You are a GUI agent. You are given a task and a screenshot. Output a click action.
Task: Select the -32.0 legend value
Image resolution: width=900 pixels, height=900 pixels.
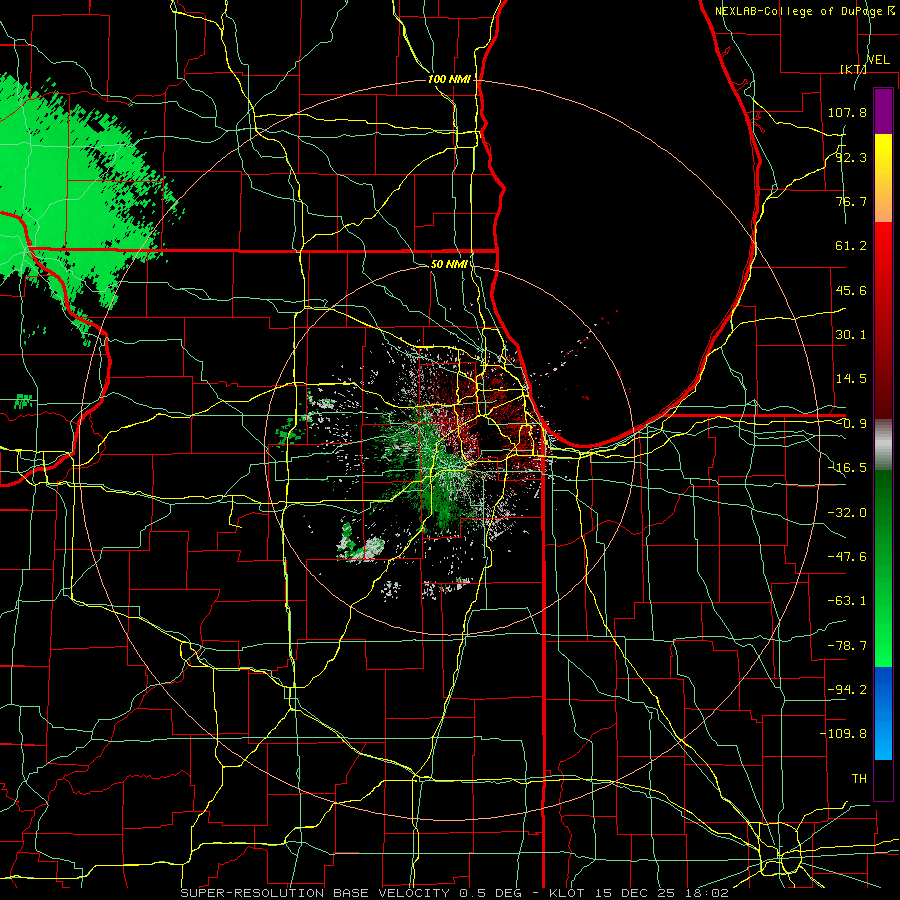point(847,513)
